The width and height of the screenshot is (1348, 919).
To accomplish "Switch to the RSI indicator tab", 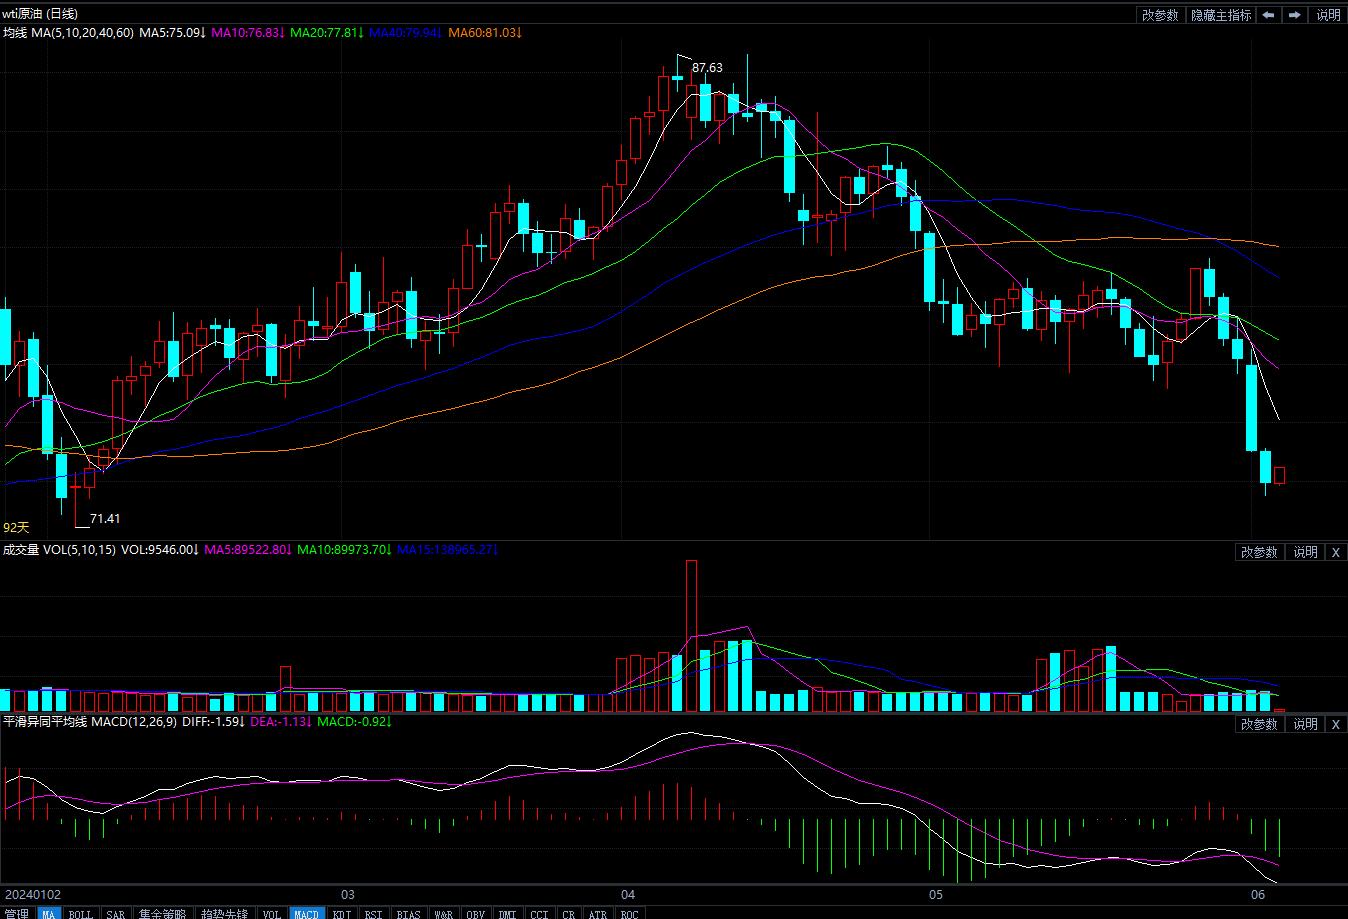I will coord(373,914).
